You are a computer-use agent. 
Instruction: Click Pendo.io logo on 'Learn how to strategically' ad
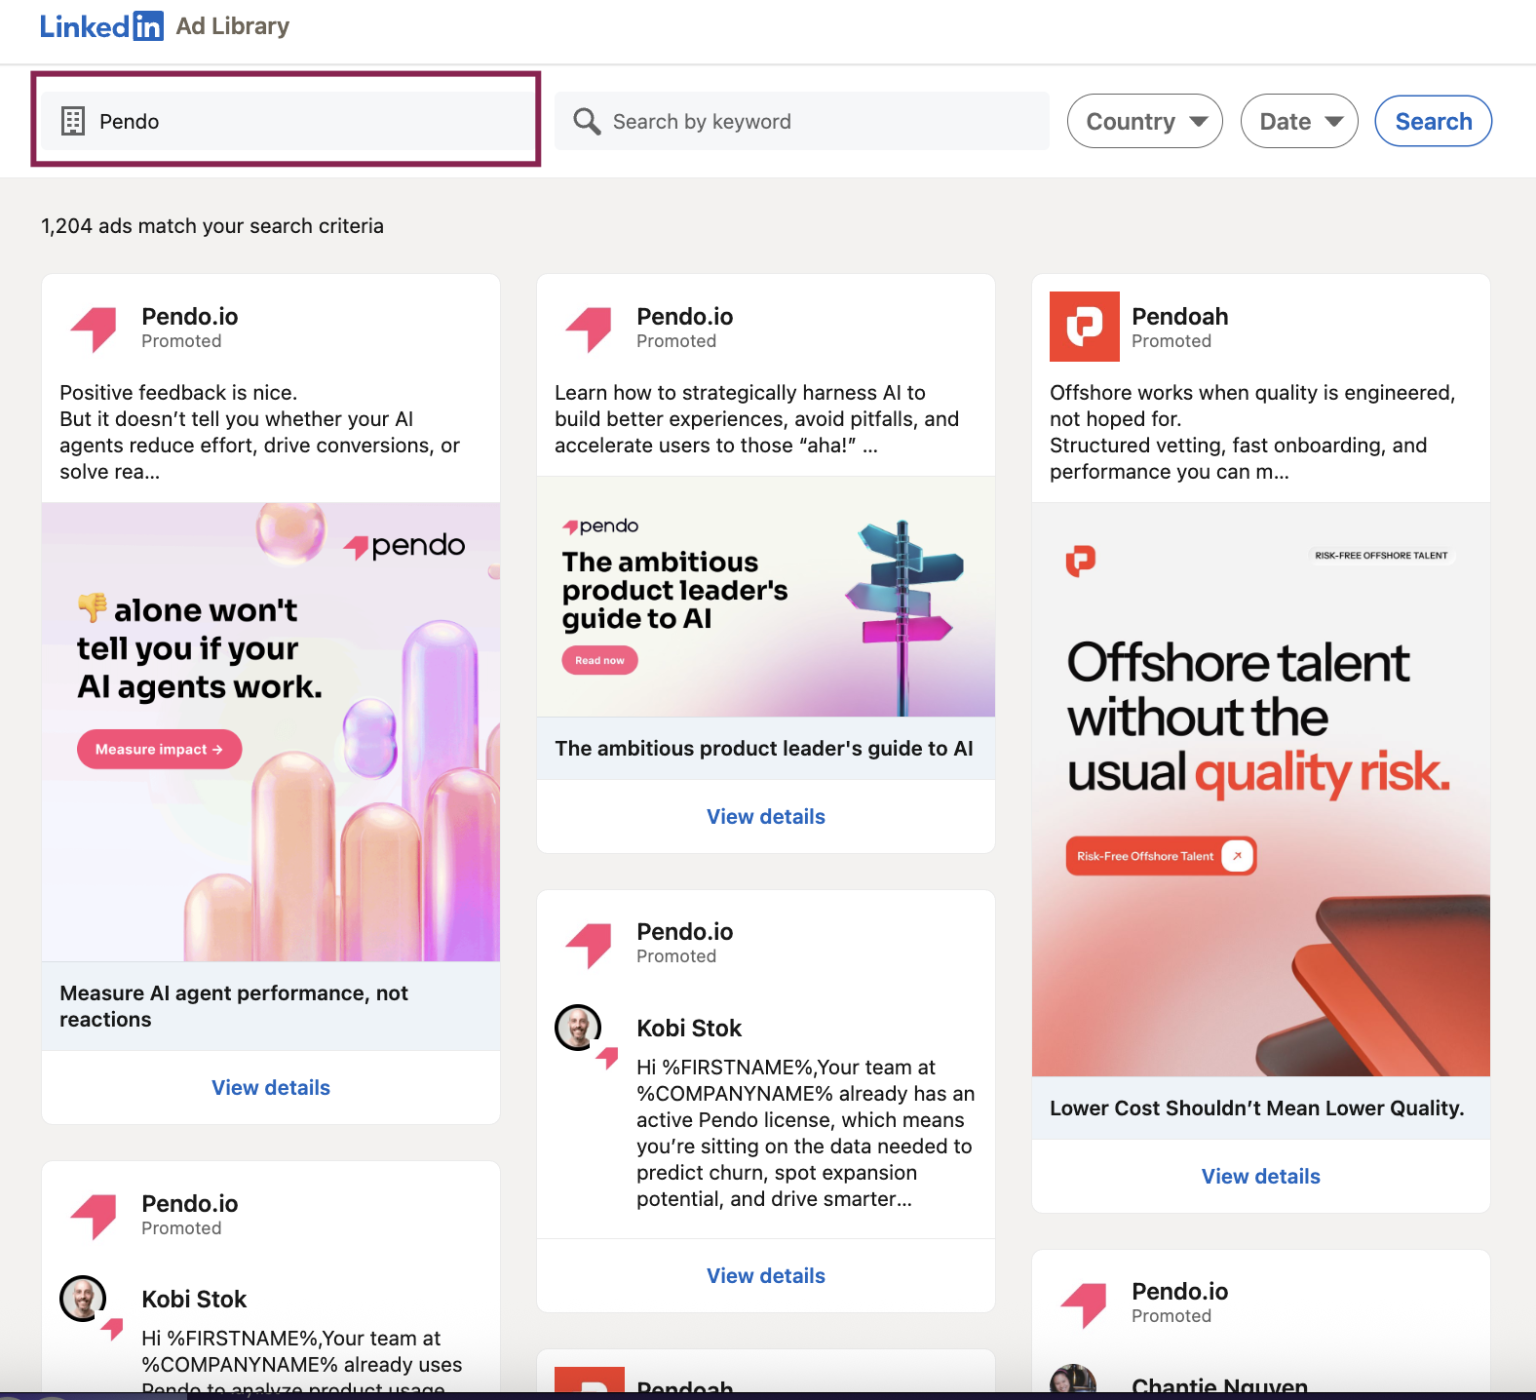point(589,329)
